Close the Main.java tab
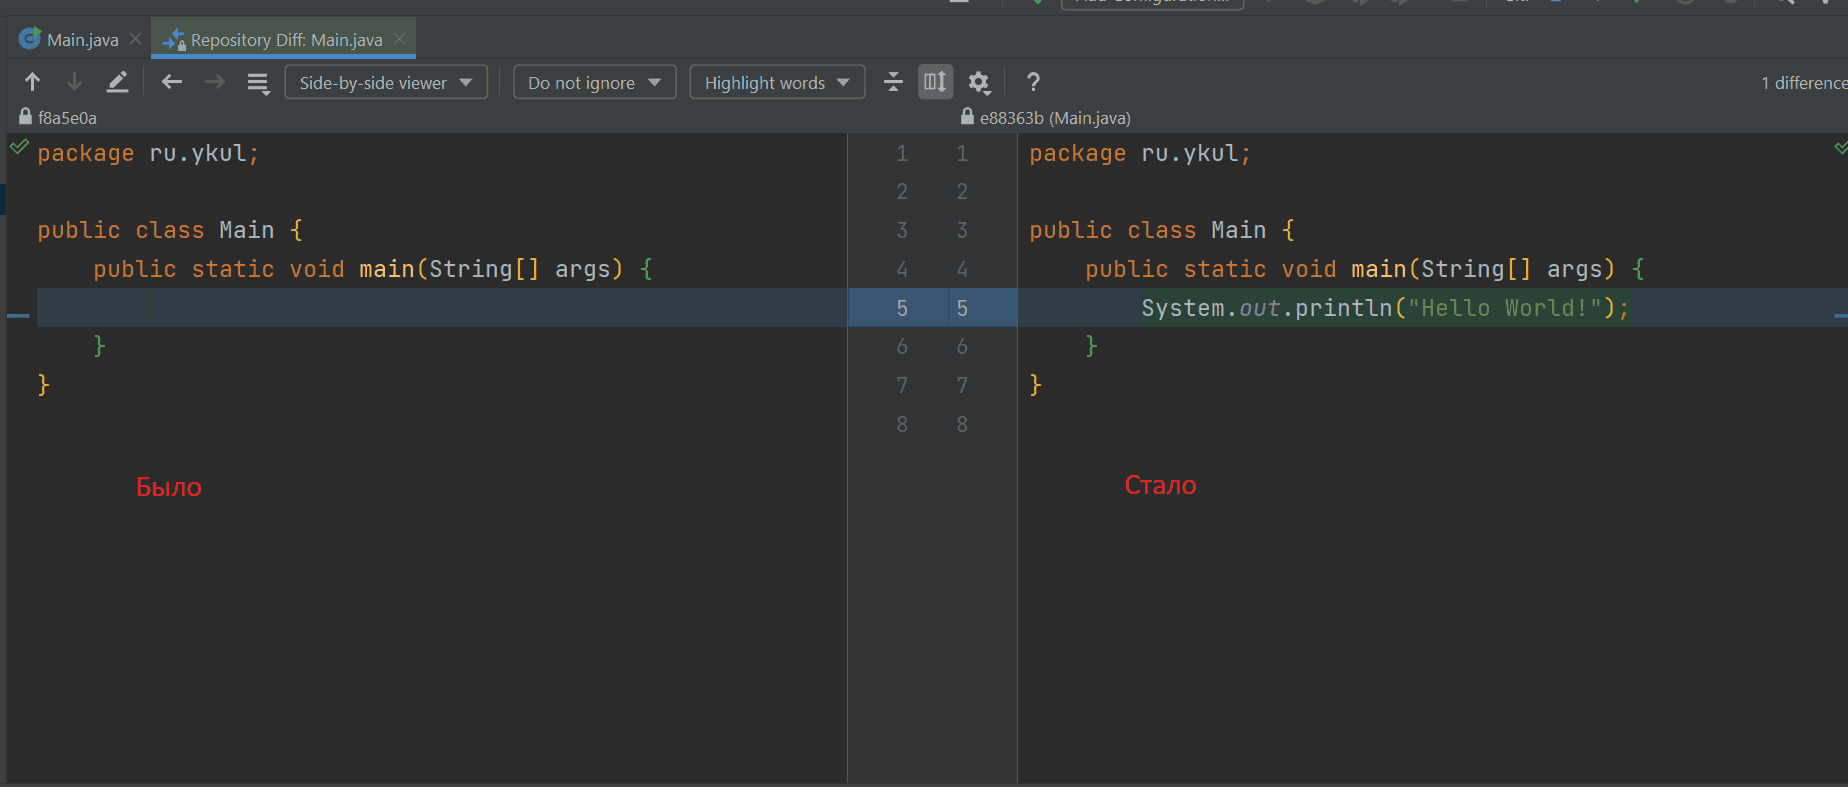 pyautogui.click(x=136, y=39)
